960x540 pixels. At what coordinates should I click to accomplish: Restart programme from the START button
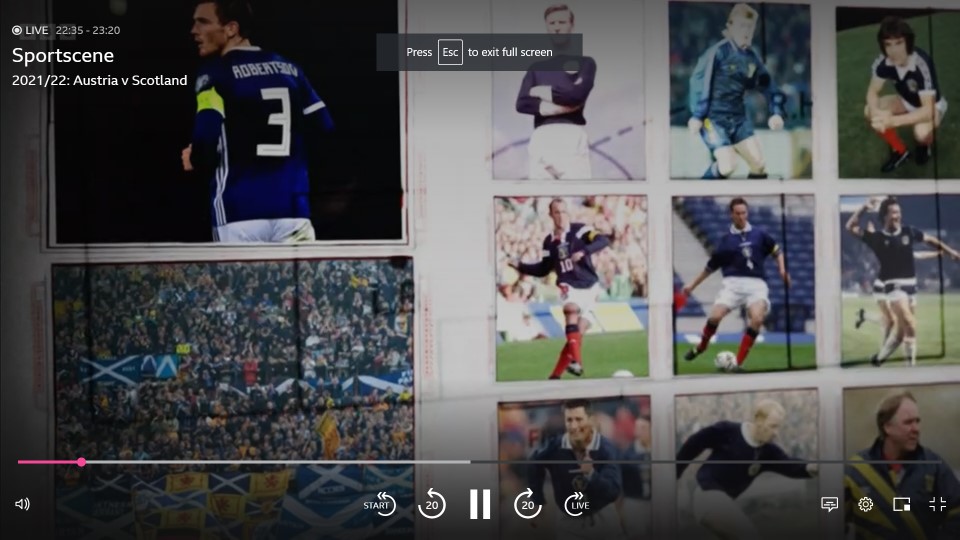pyautogui.click(x=380, y=504)
